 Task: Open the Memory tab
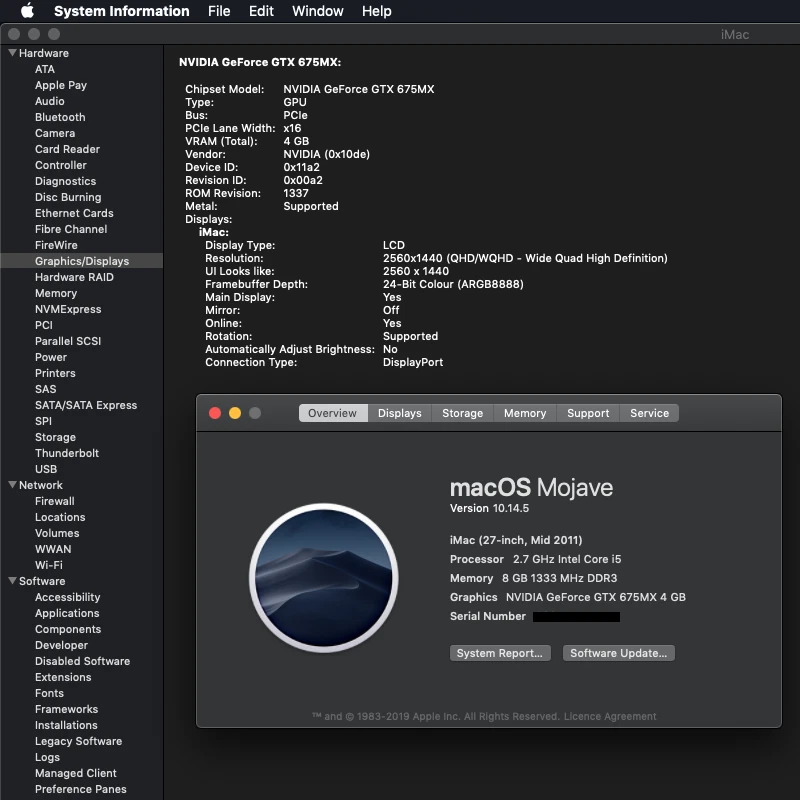click(524, 412)
